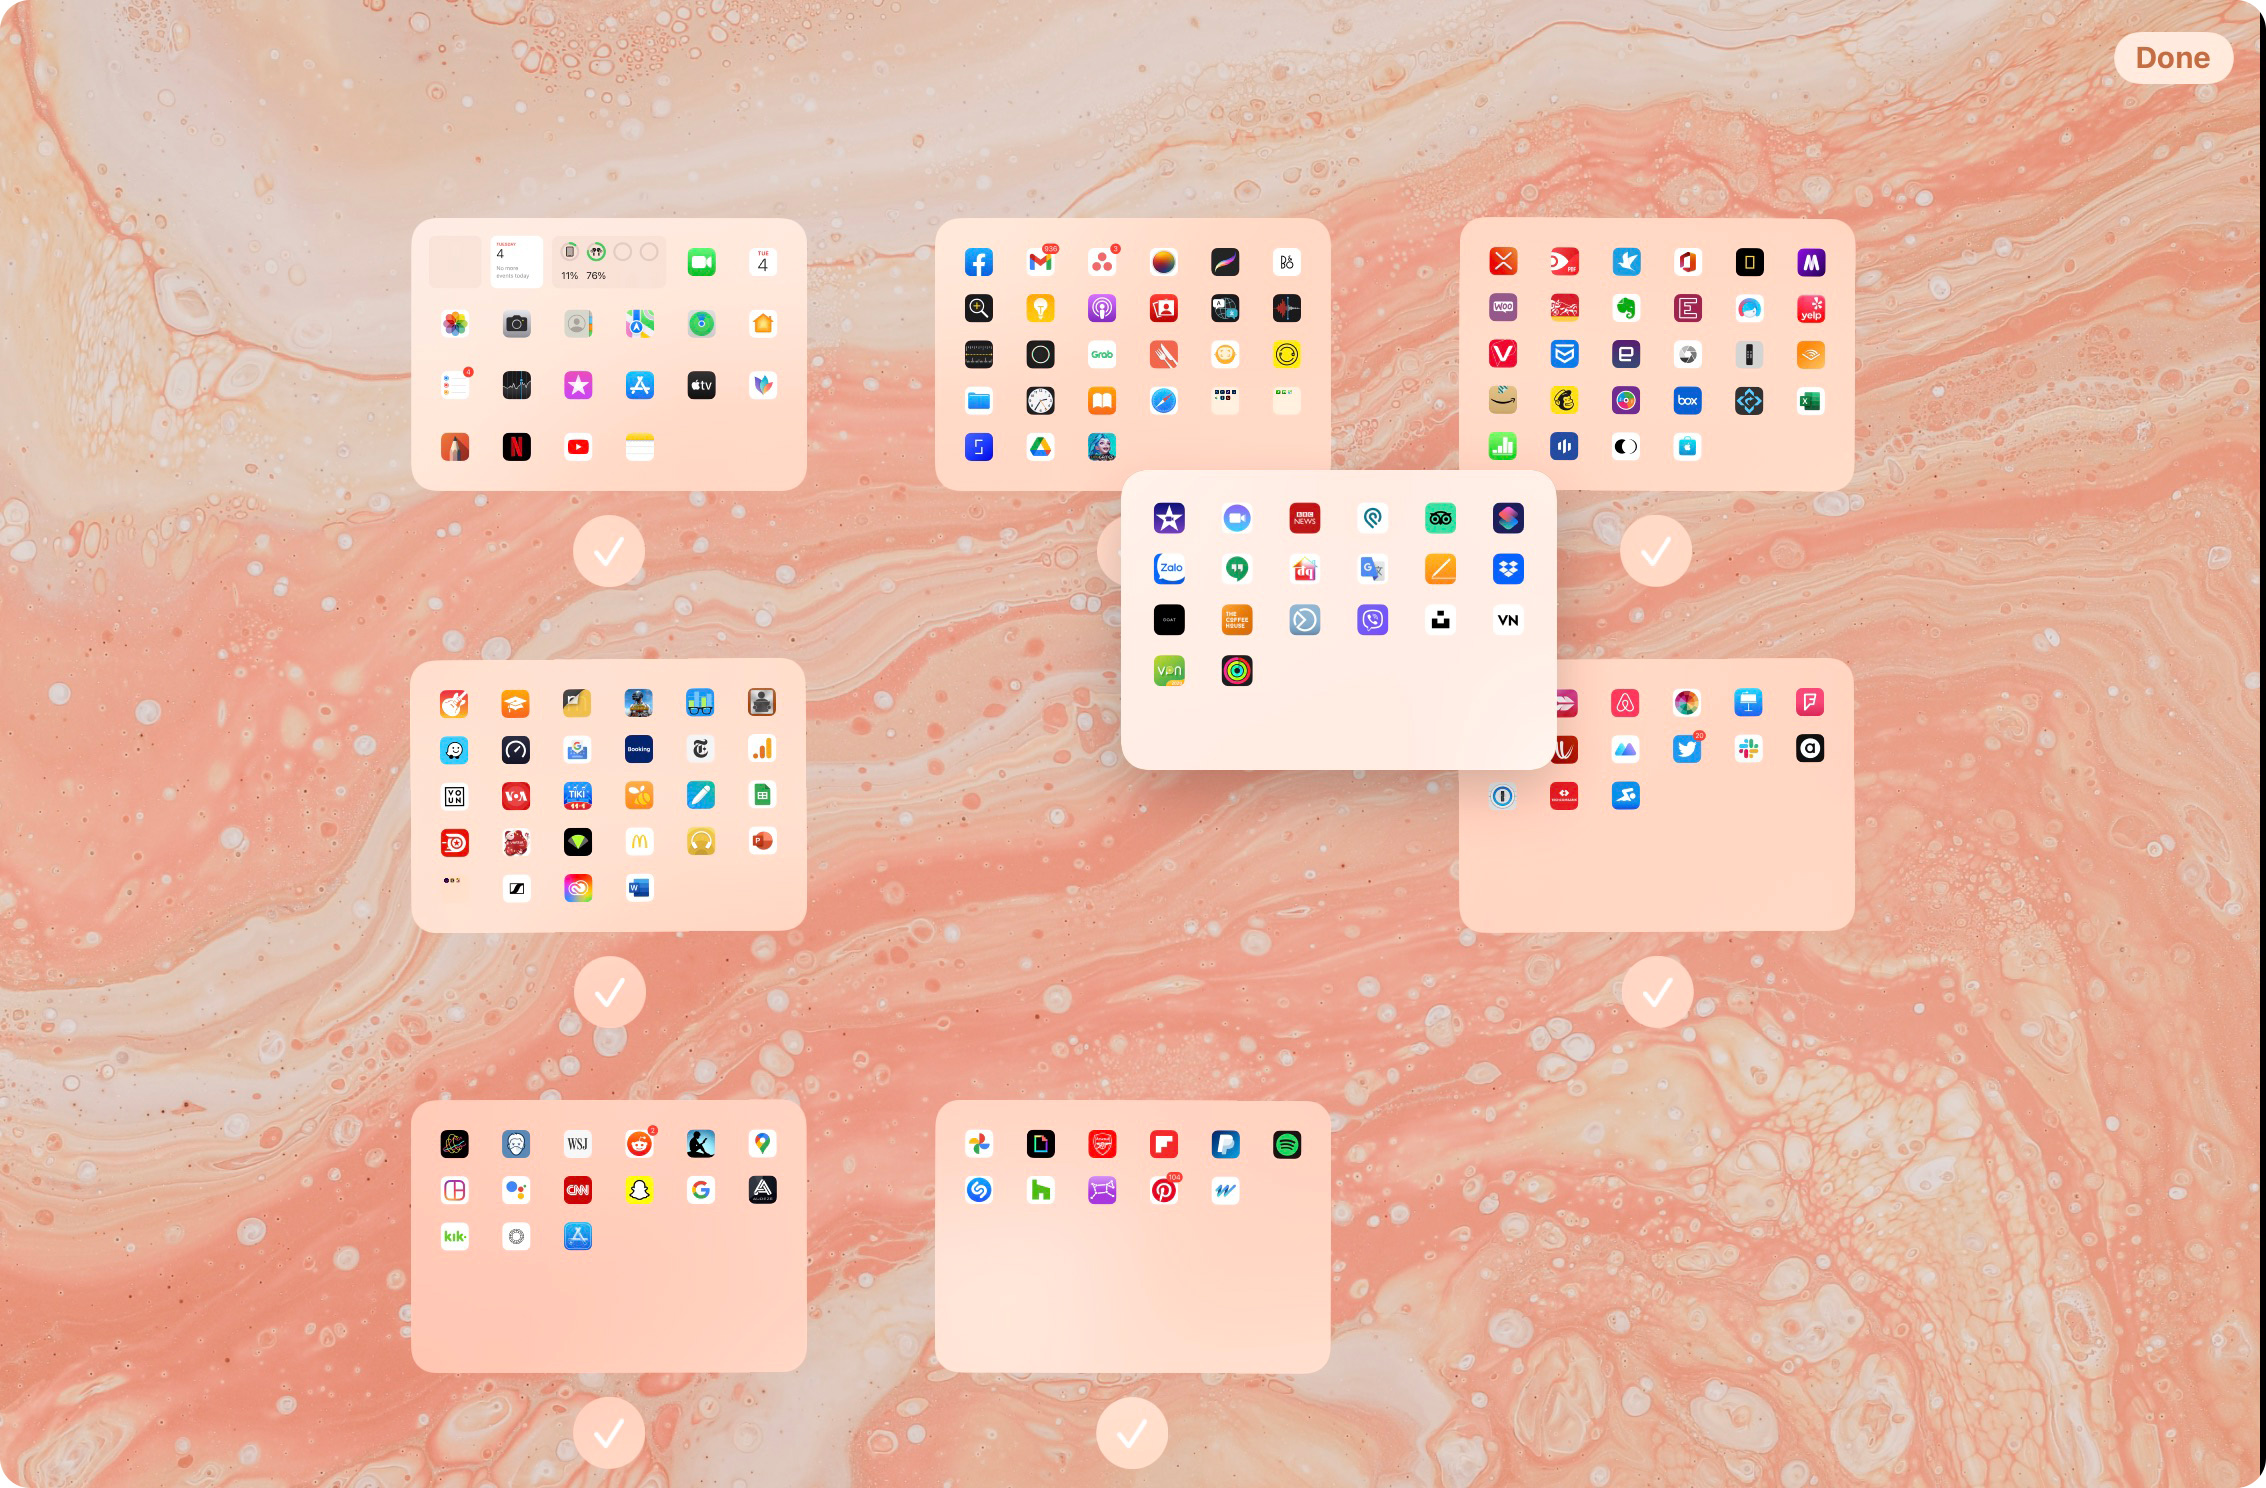2266x1488 pixels.
Task: Open the Evernote icon
Action: pyautogui.click(x=1626, y=309)
